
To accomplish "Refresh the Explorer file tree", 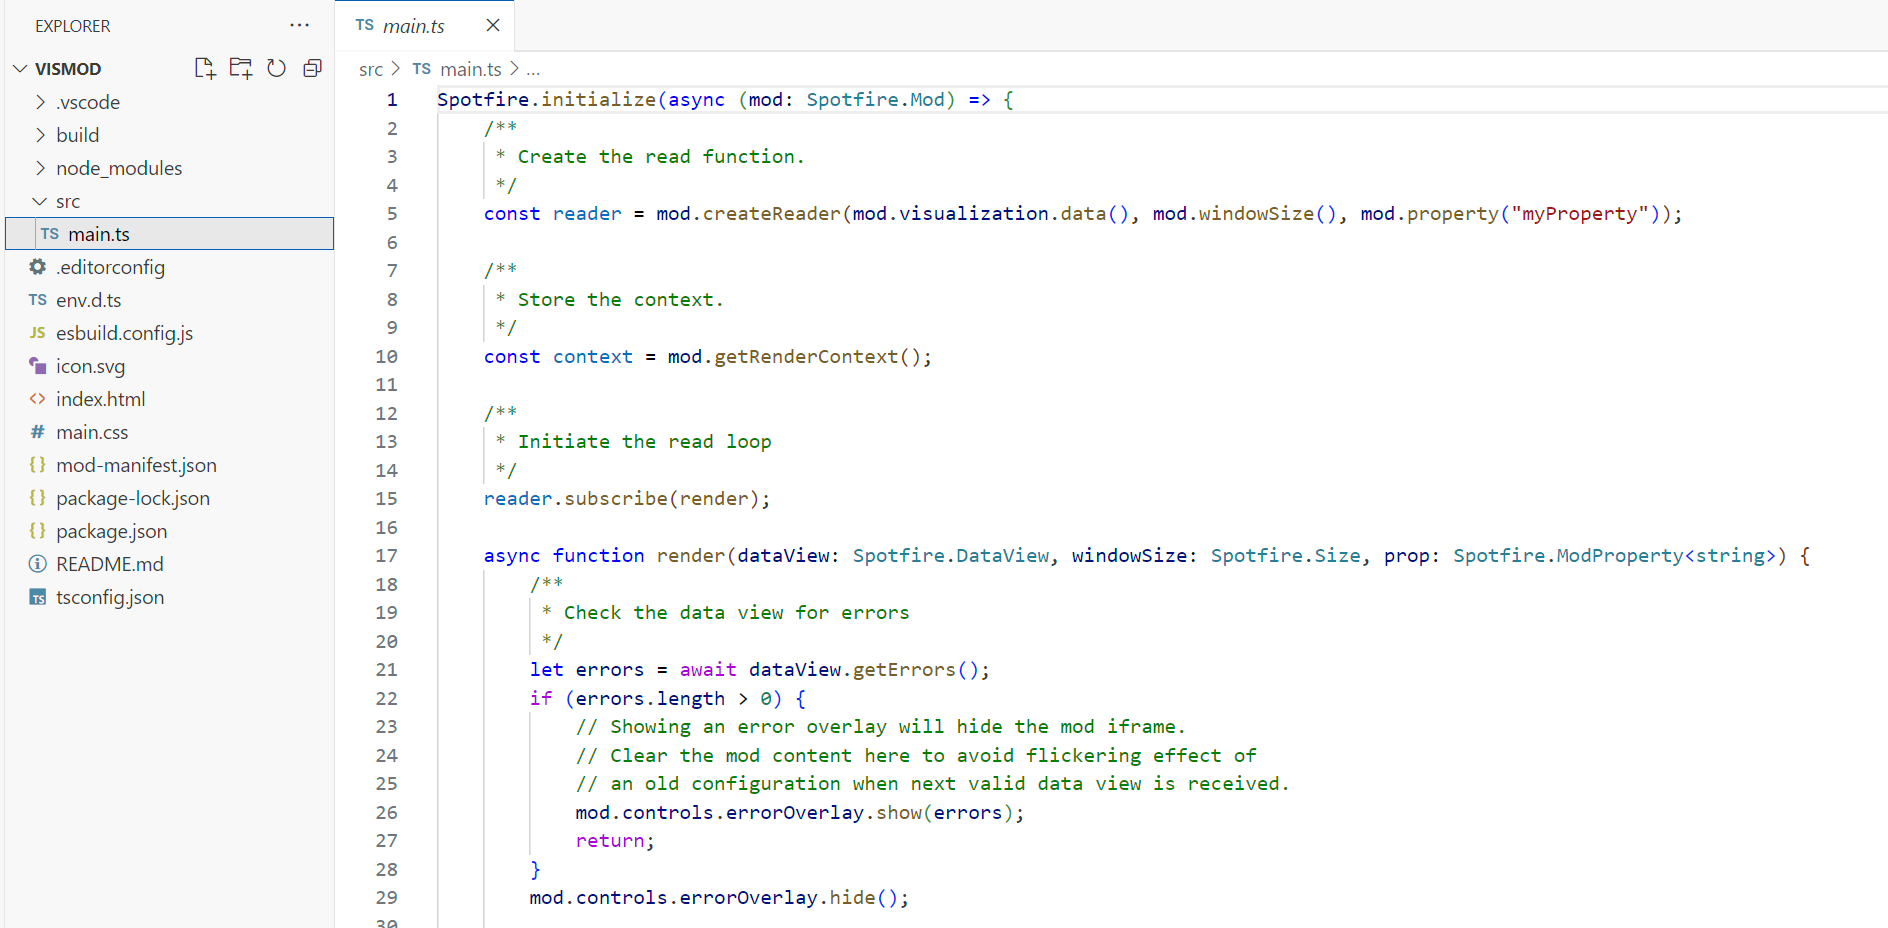I will click(277, 68).
